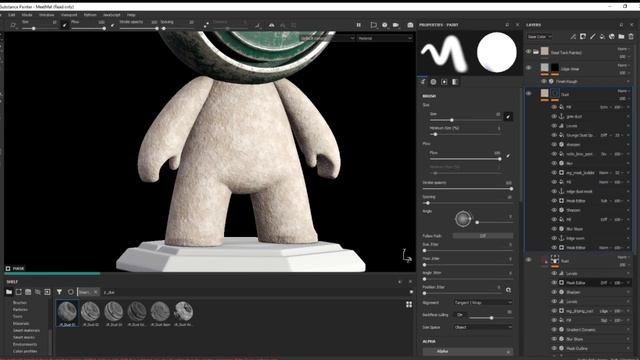Image resolution: width=640 pixels, height=360 pixels.
Task: Toggle Backface culling On switch
Action: (x=461, y=315)
